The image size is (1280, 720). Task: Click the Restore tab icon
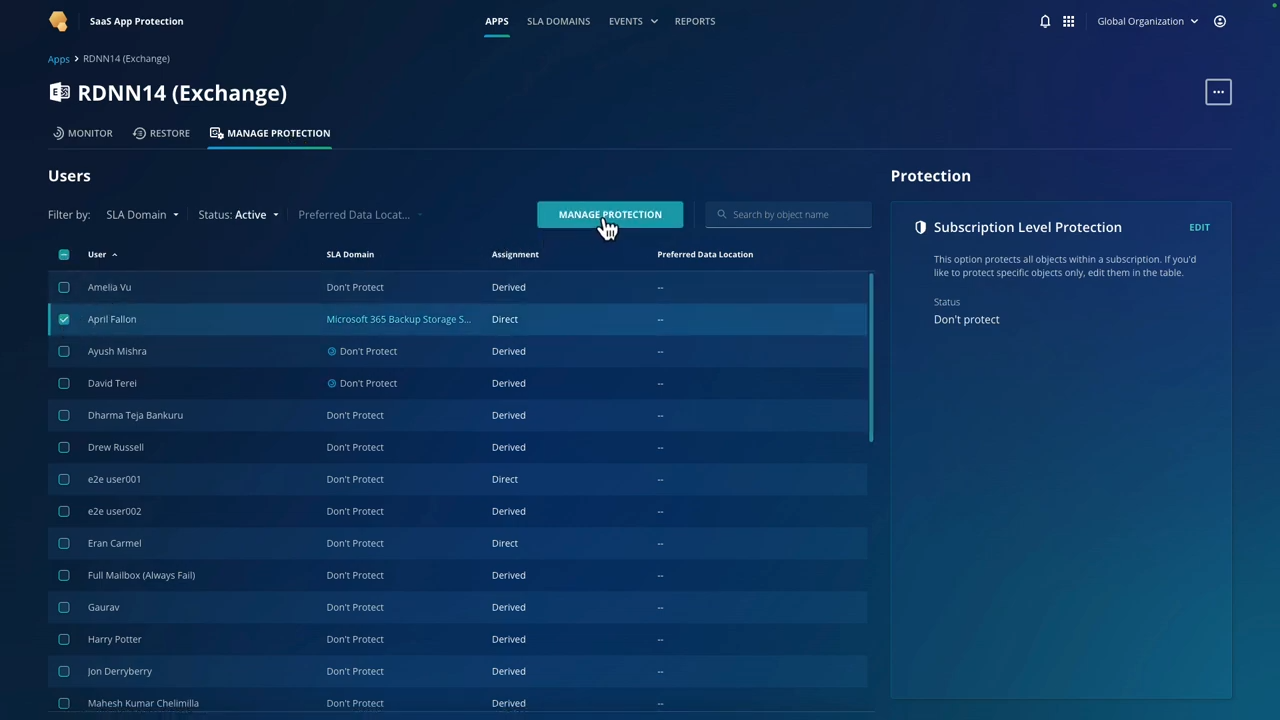[139, 133]
